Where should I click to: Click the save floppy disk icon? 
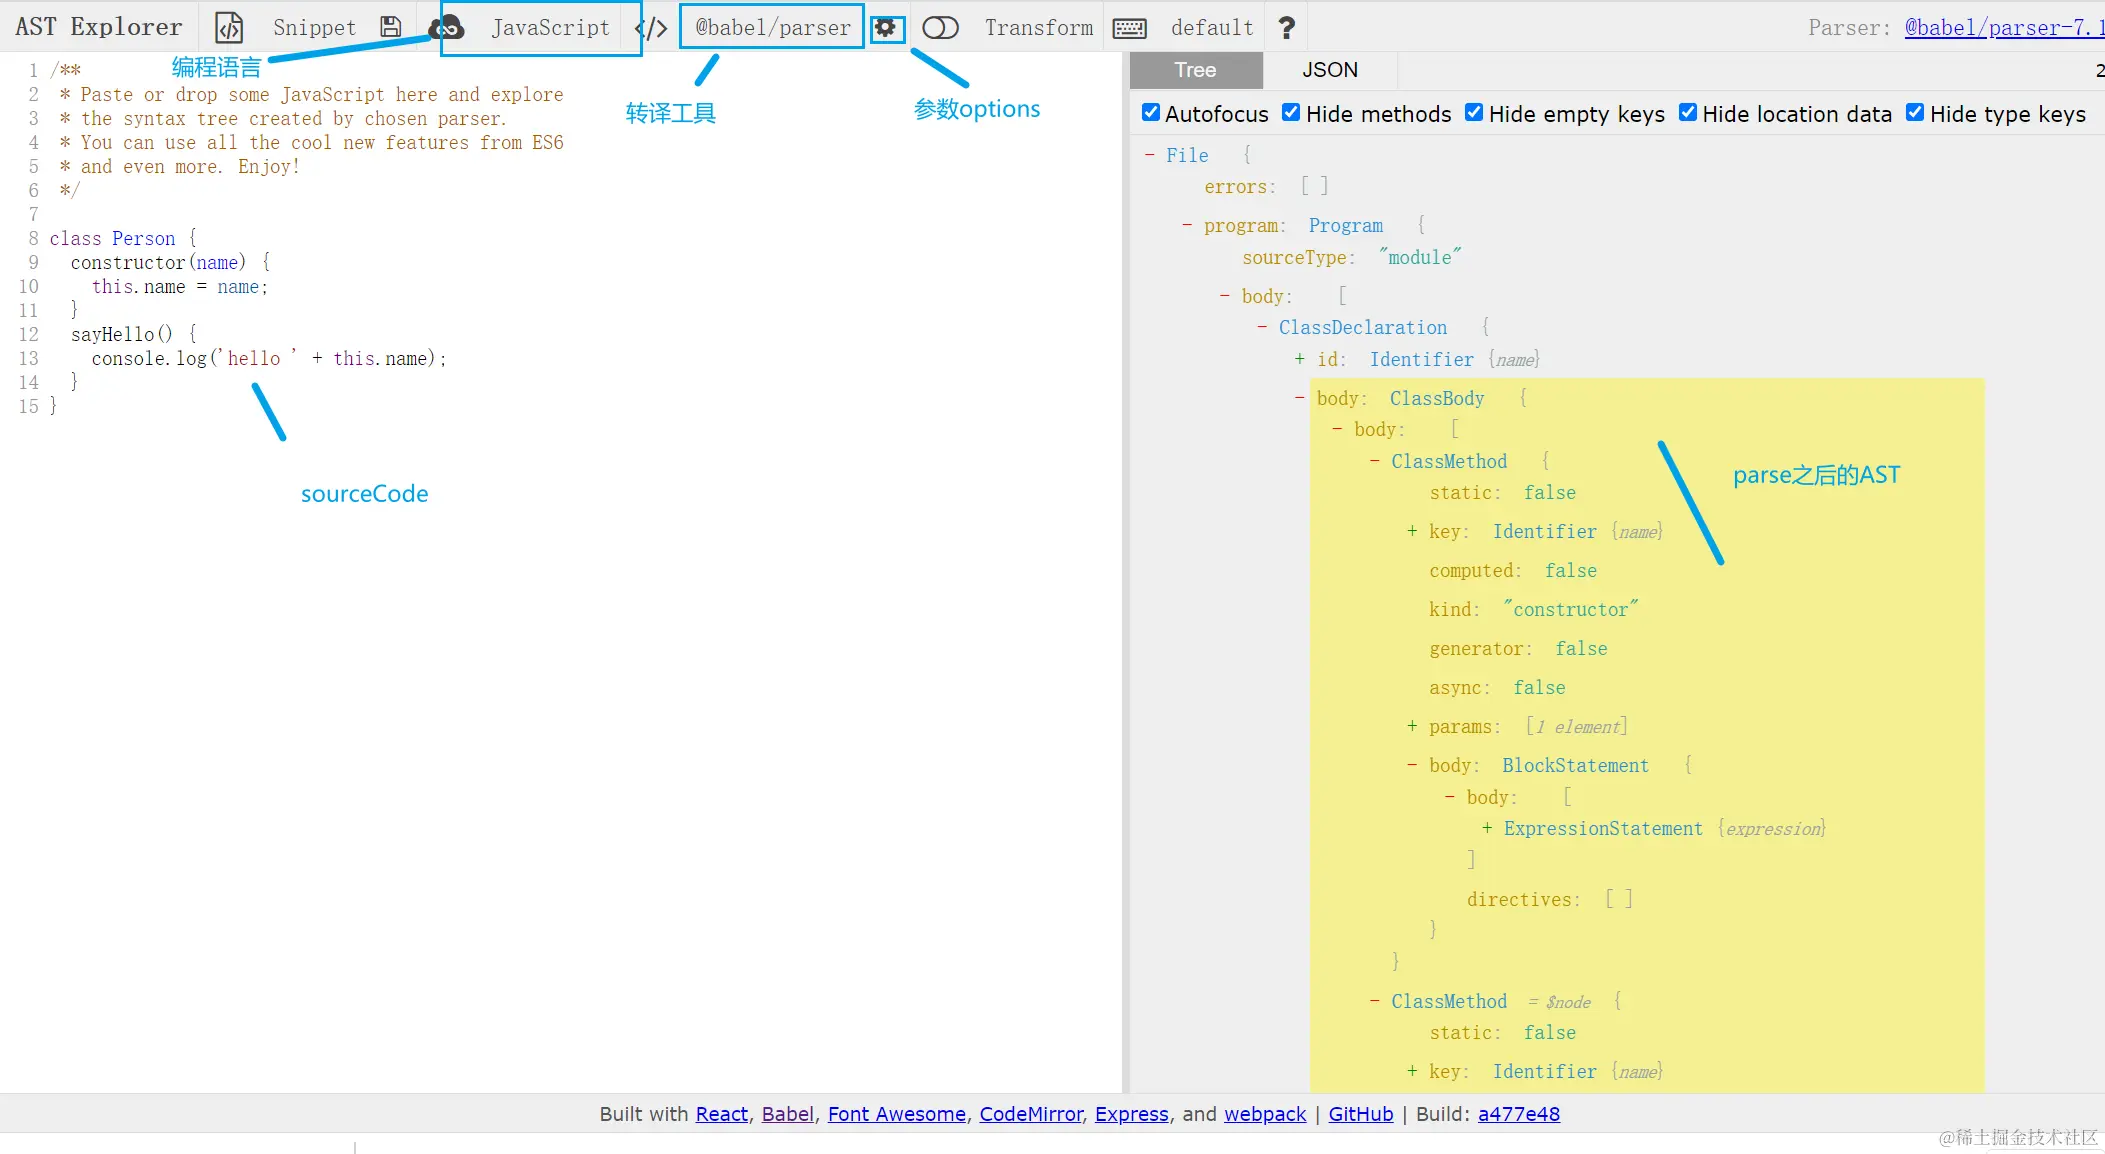pyautogui.click(x=391, y=28)
